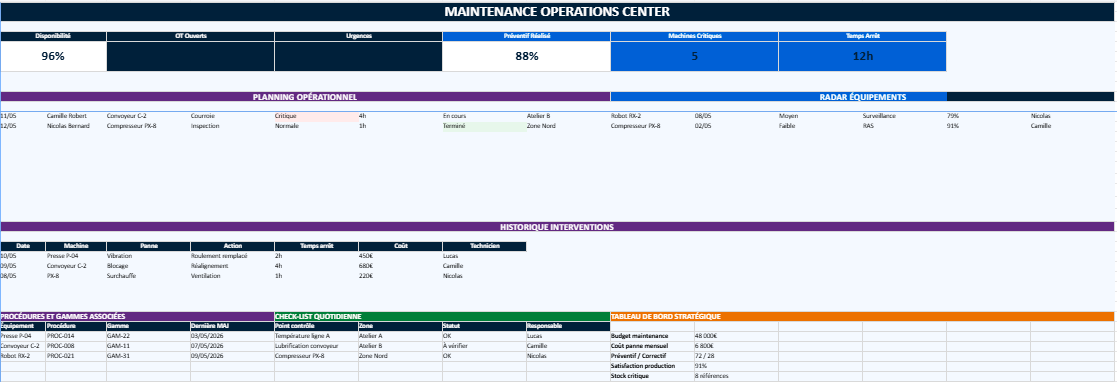Click the 79% radar value

tap(988, 115)
